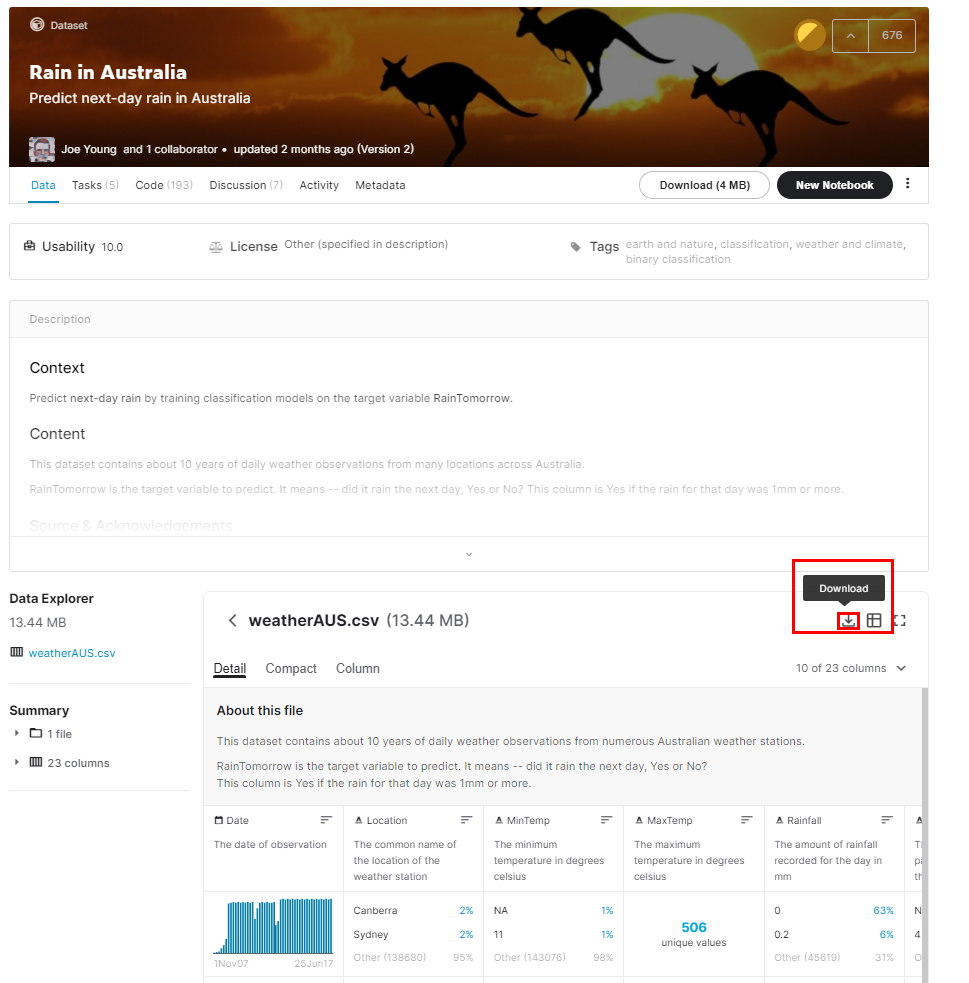Click the folder icon next to 1 file
Viewport: 969px width, 983px height.
36,733
